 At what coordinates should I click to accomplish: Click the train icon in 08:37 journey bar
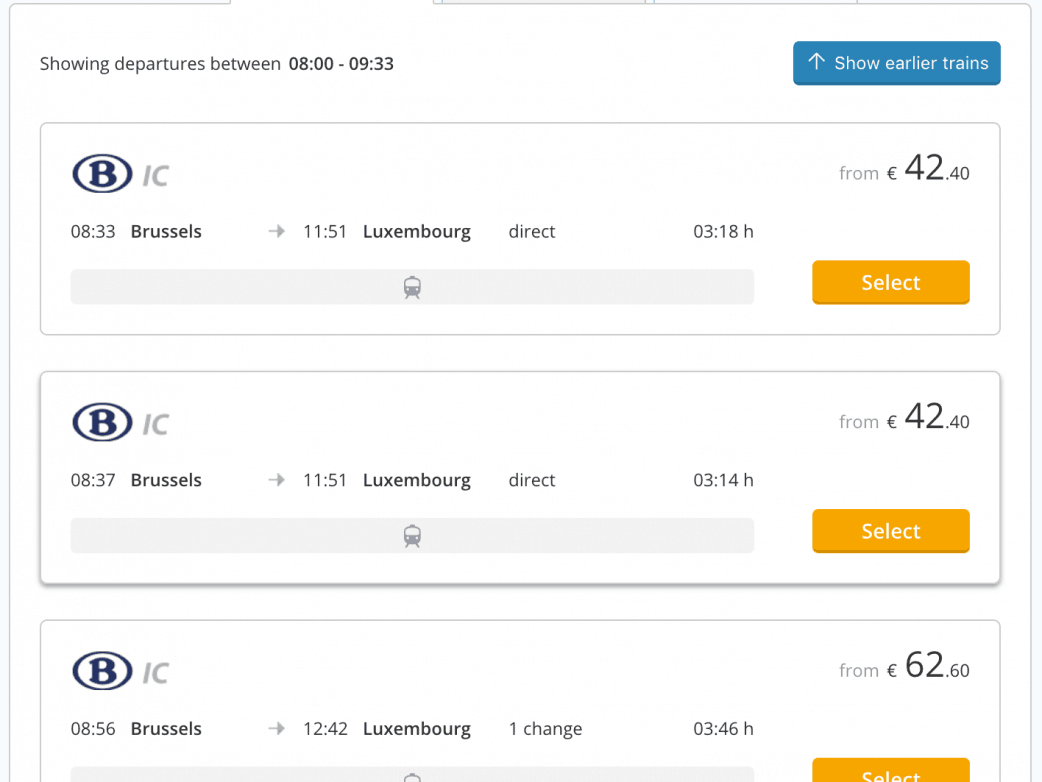point(412,536)
